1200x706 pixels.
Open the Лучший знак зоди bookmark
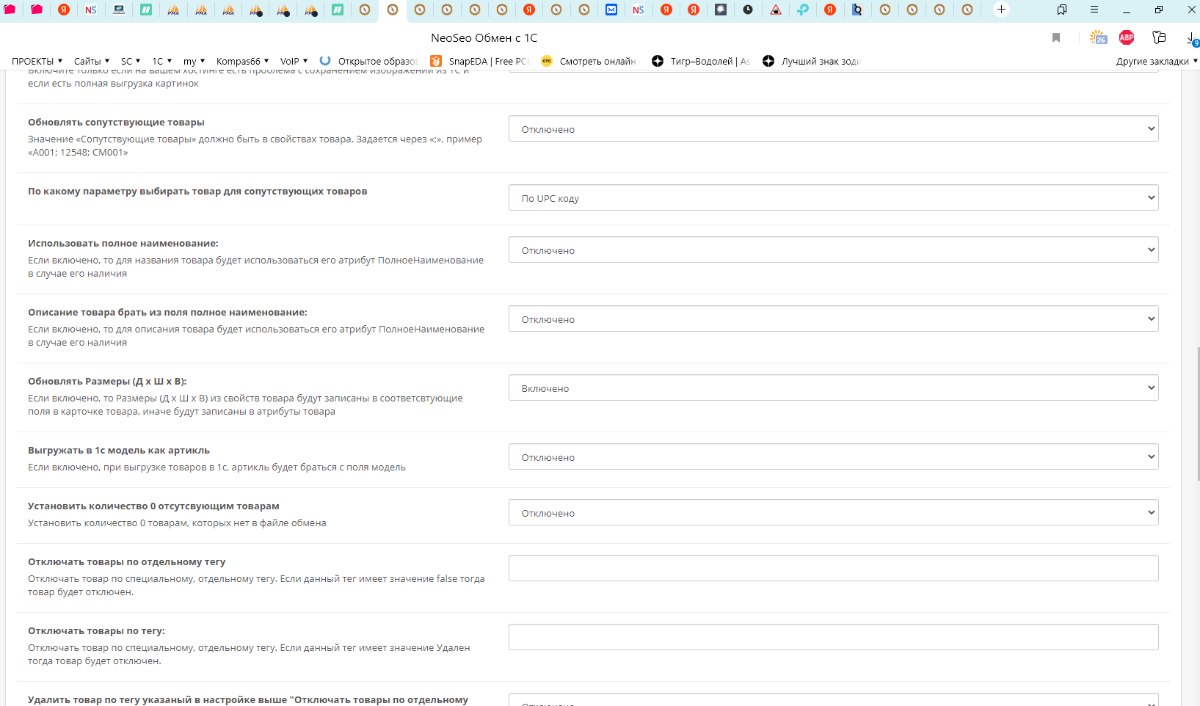tap(811, 61)
